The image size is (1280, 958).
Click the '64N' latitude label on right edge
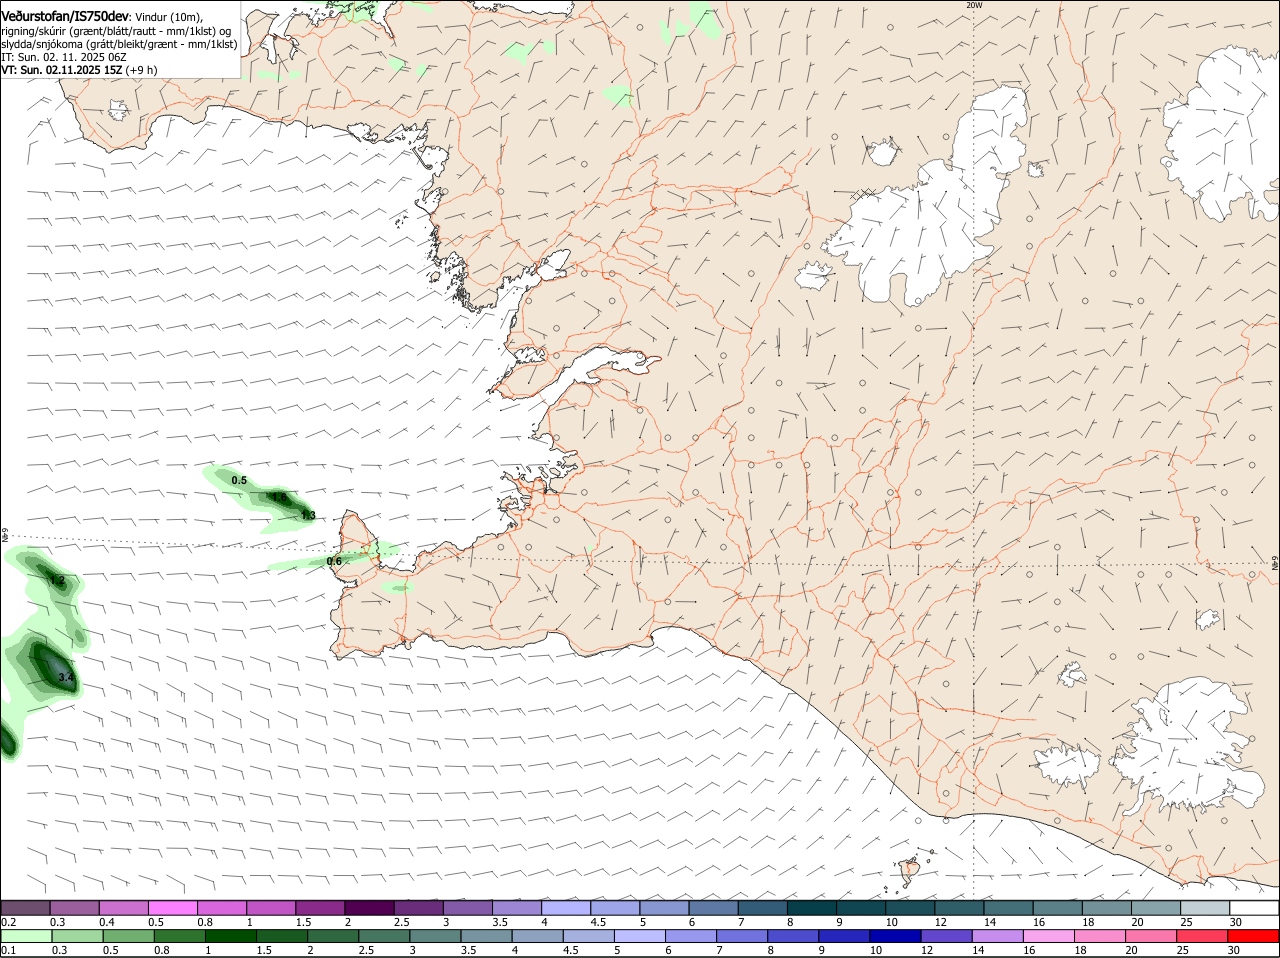(x=1275, y=563)
